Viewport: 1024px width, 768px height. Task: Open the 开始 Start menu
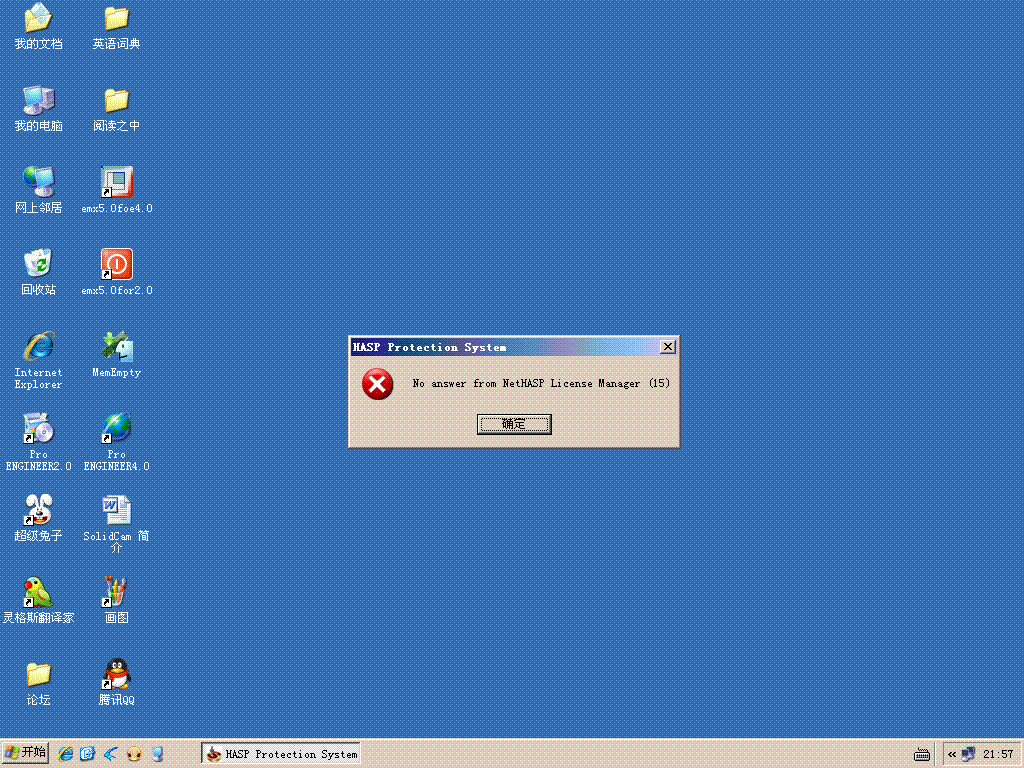tap(25, 753)
